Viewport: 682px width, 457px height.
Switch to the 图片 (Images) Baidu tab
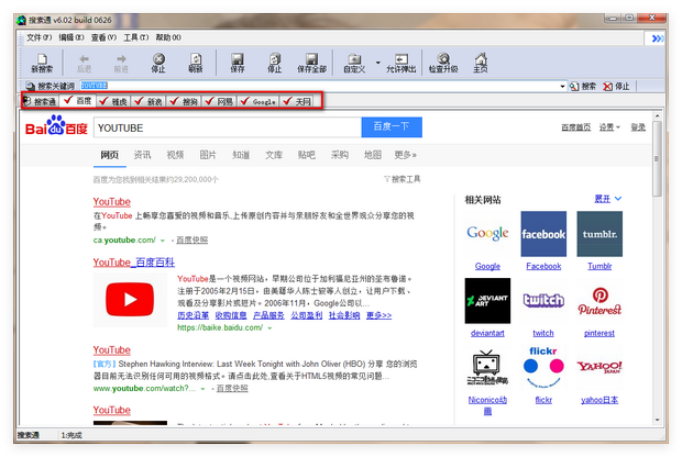coord(207,155)
